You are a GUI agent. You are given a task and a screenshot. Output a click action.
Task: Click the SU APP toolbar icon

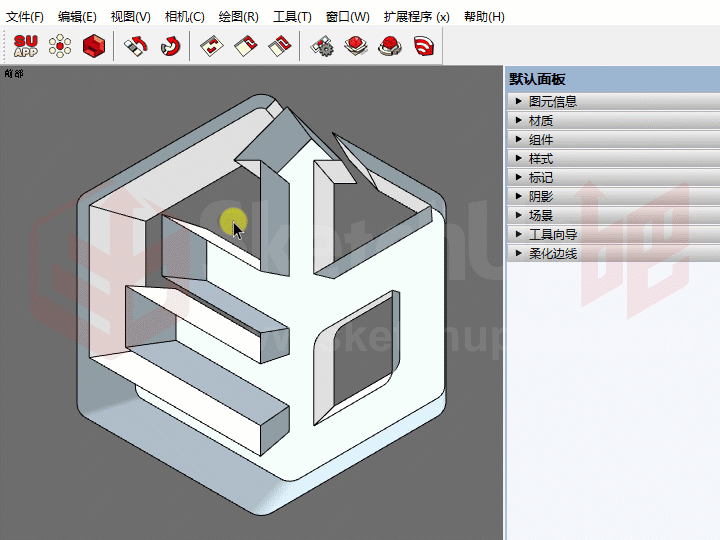(26, 46)
